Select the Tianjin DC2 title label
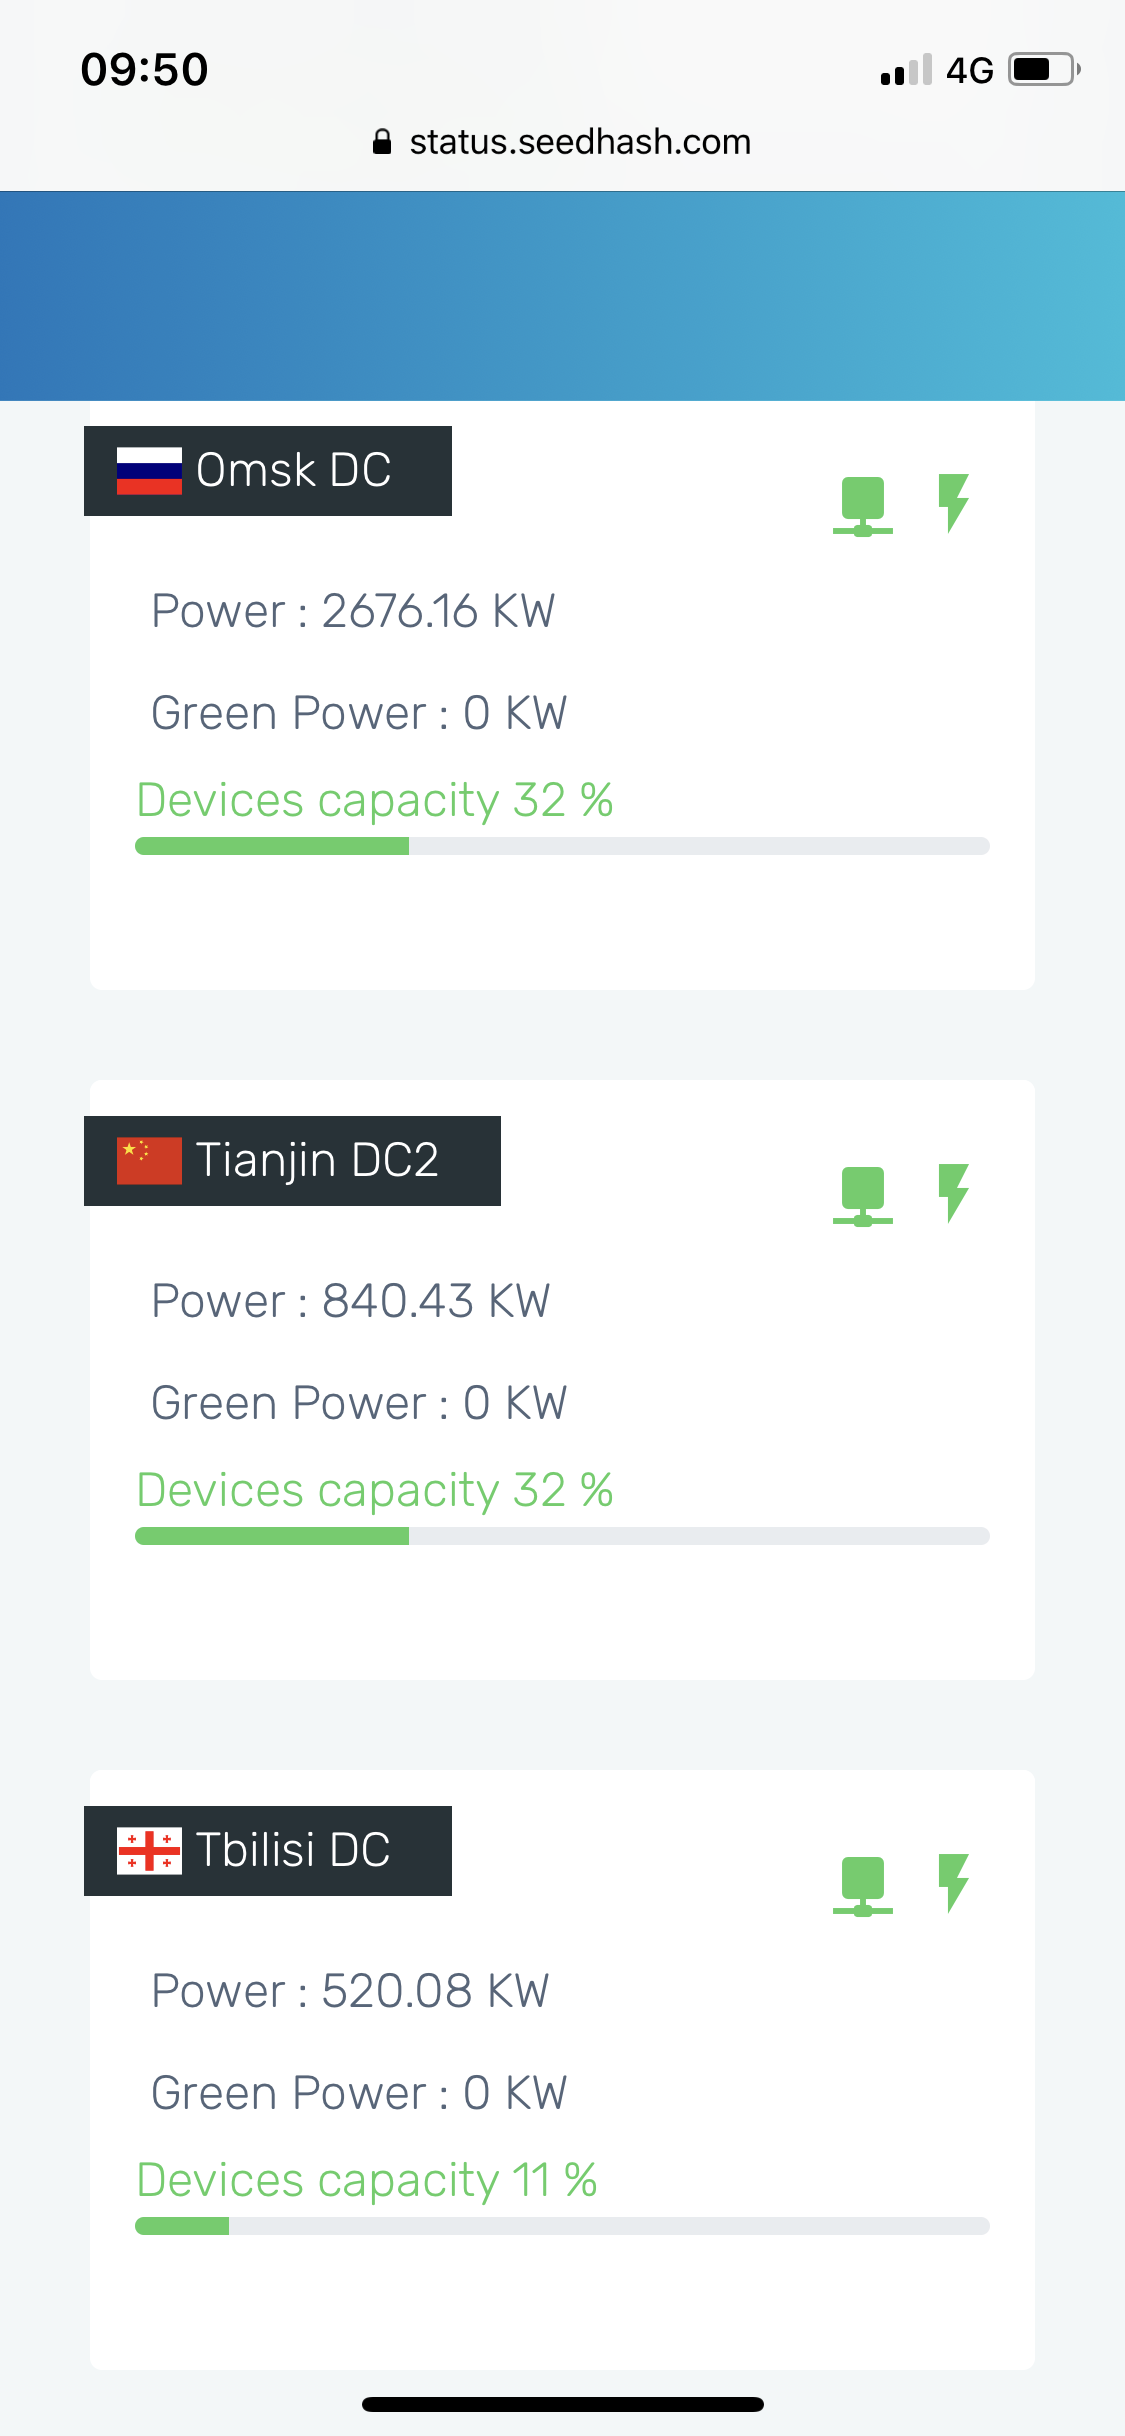 [317, 1161]
